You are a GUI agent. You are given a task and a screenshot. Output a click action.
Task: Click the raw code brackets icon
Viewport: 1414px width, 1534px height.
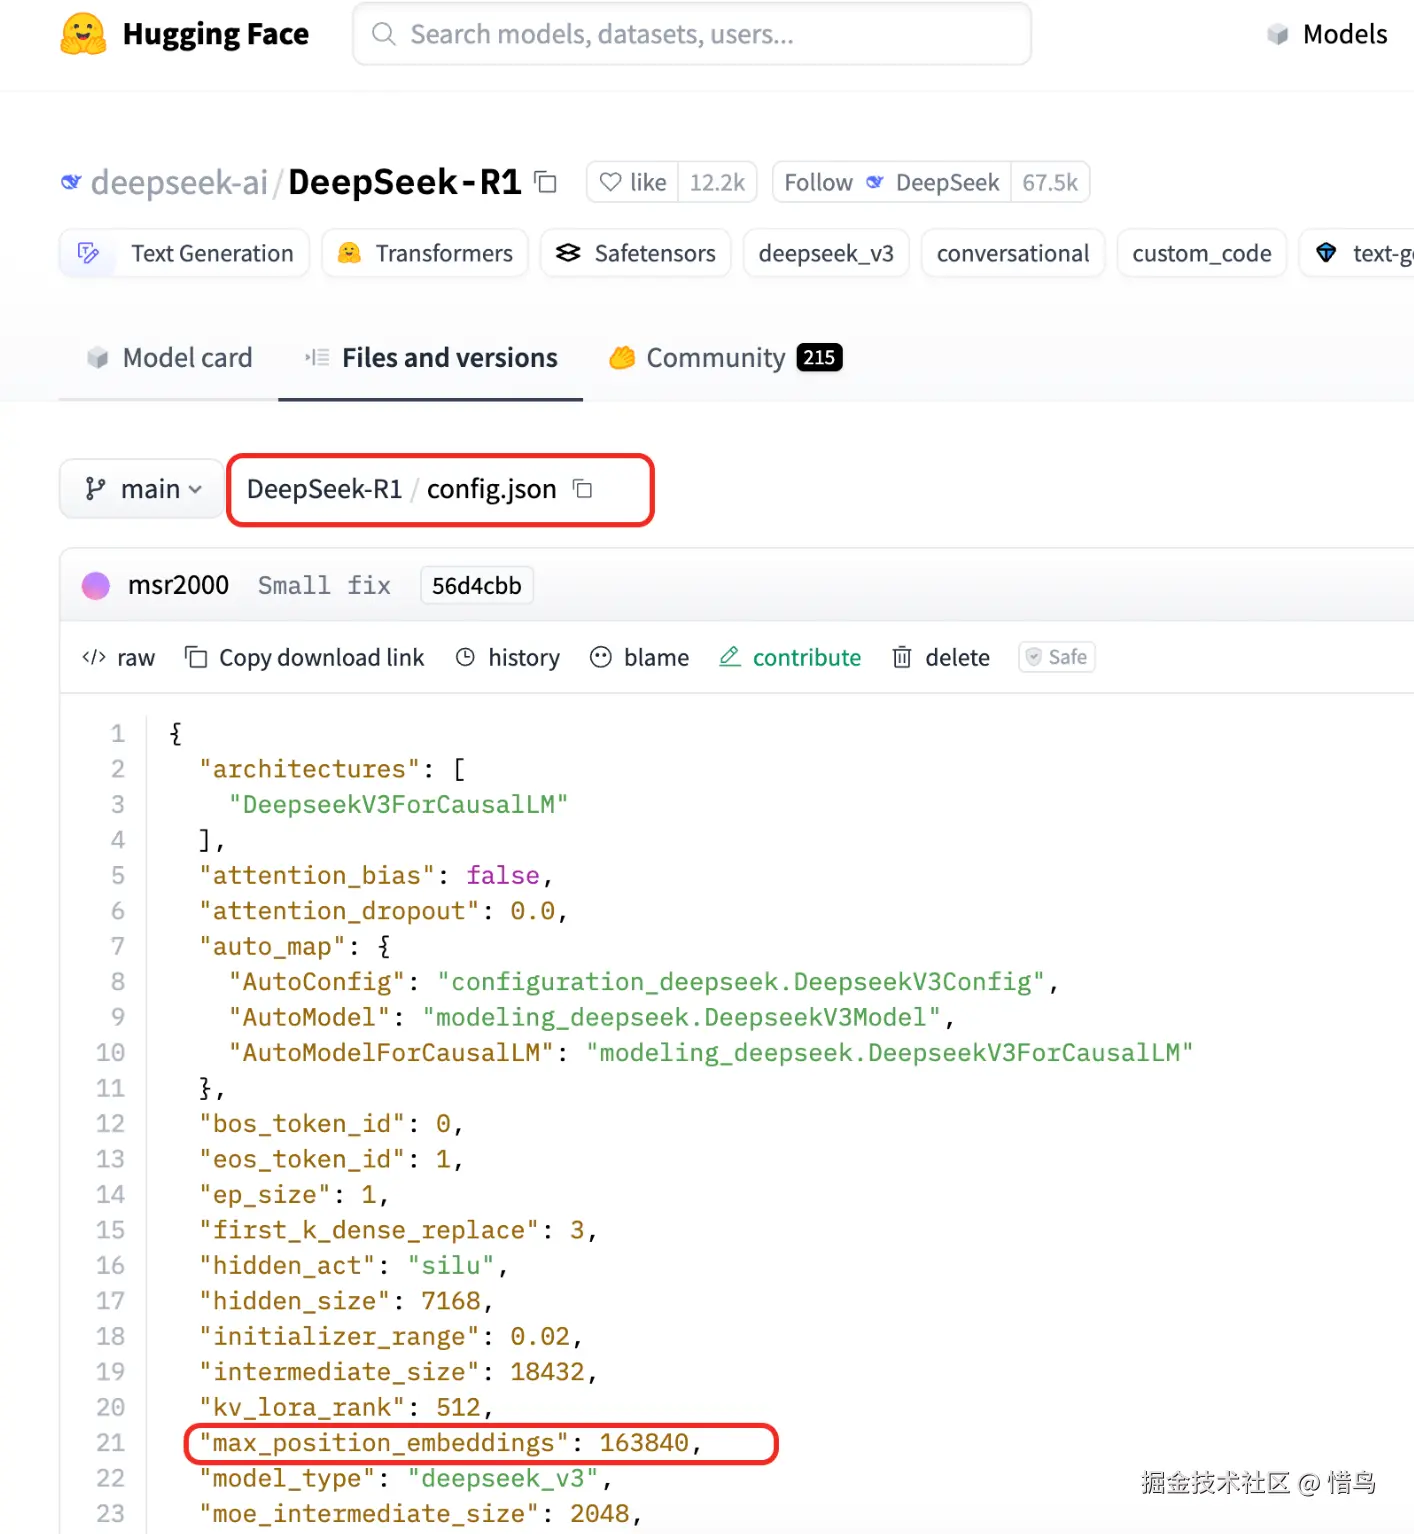pos(94,657)
